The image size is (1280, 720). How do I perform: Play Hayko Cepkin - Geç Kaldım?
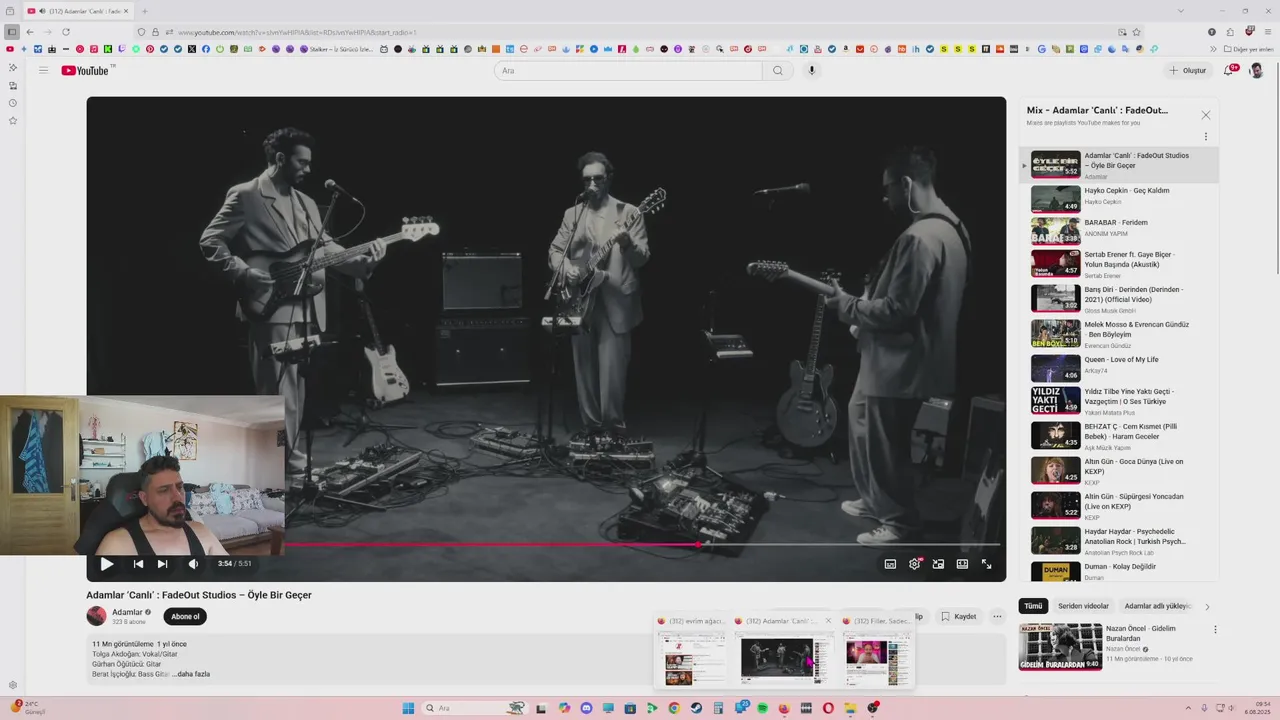[1119, 198]
